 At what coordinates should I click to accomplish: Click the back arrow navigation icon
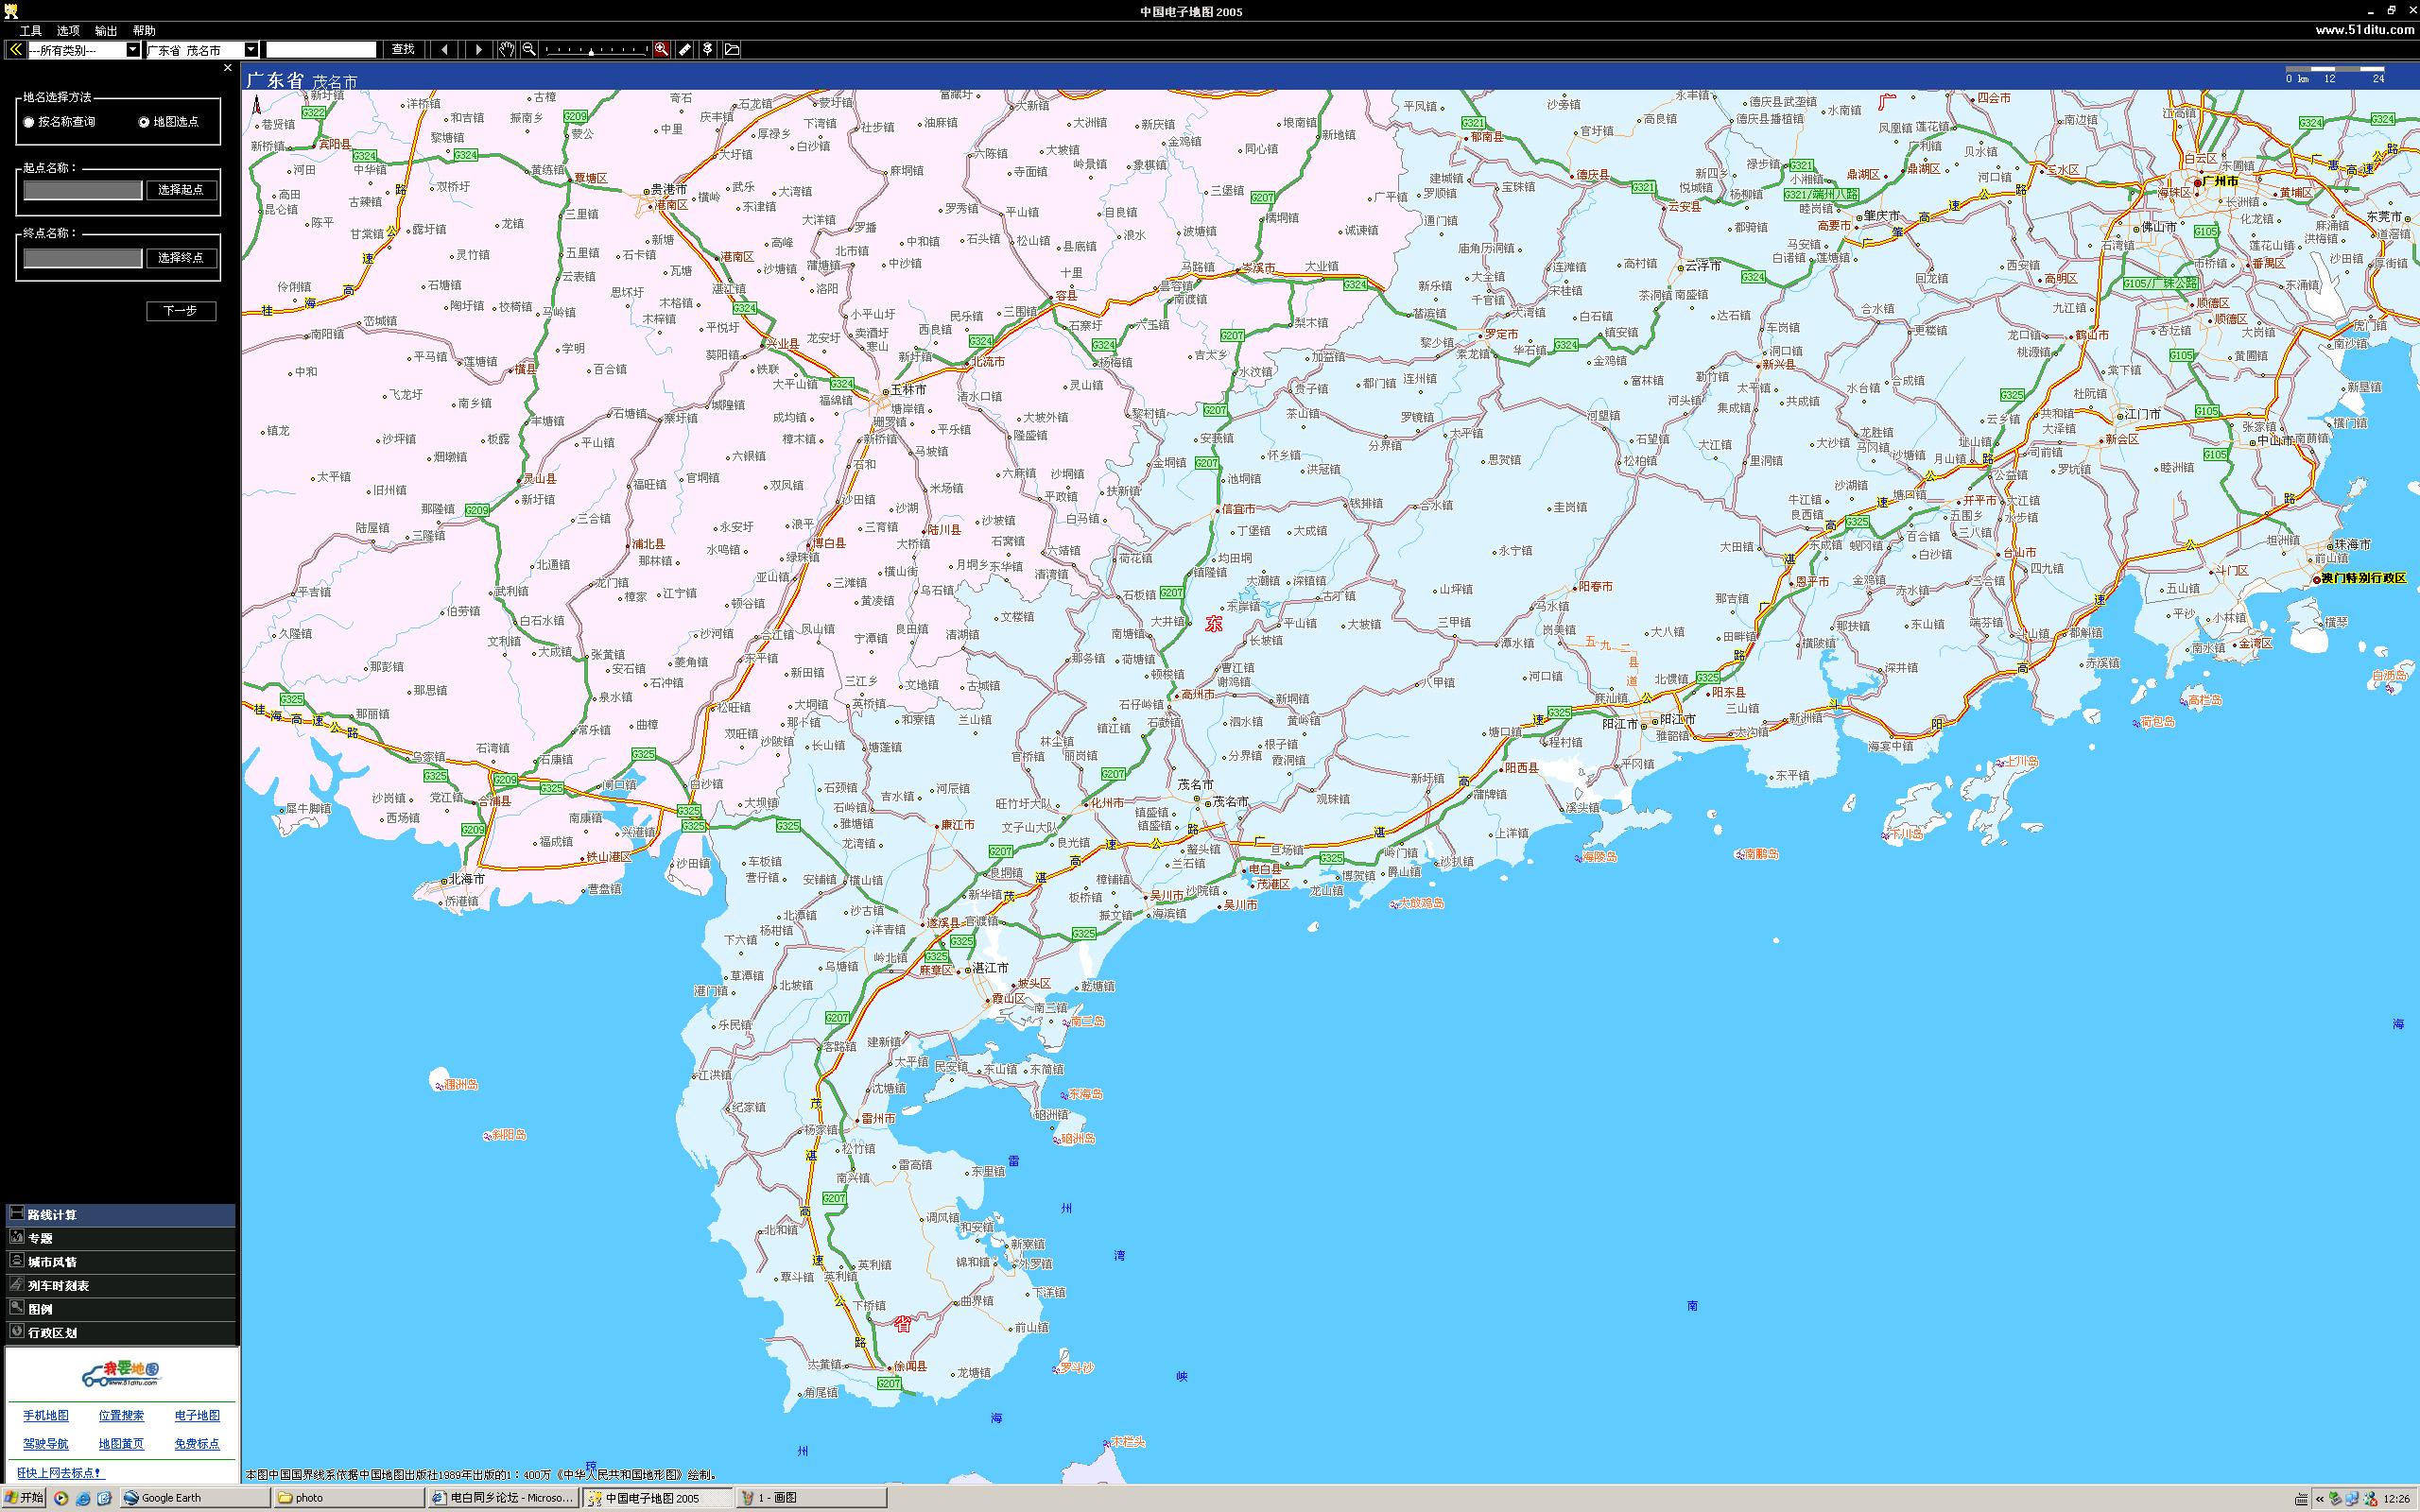444,49
